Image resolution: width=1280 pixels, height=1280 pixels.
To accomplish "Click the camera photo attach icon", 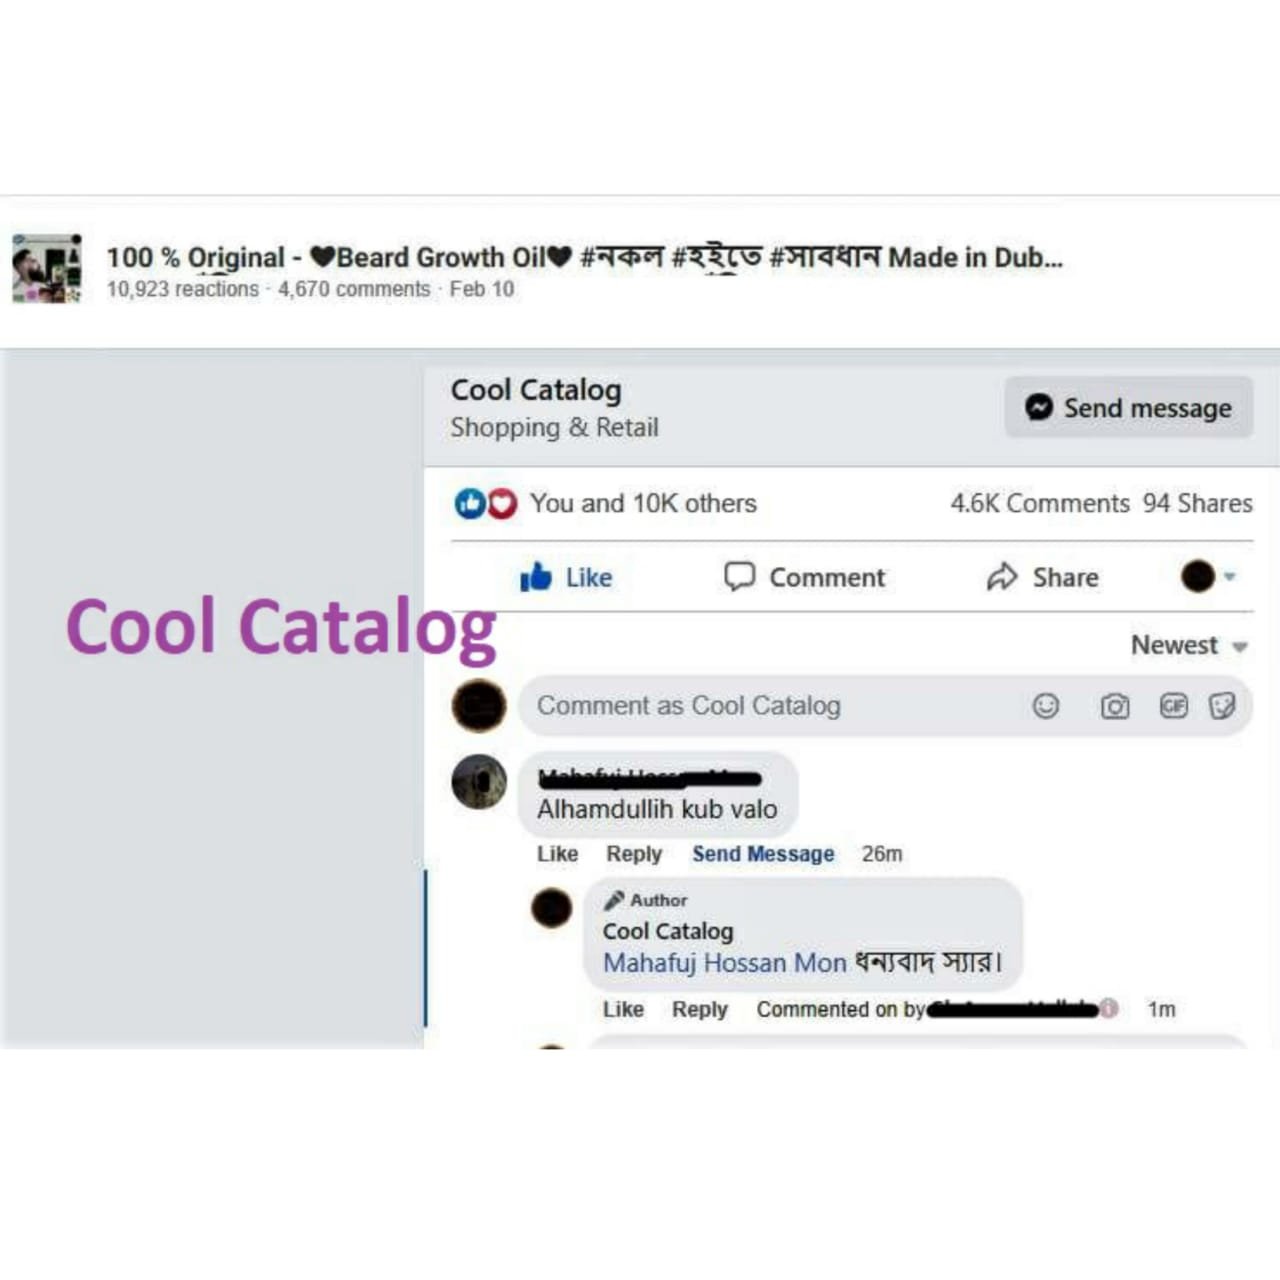I will point(1115,707).
